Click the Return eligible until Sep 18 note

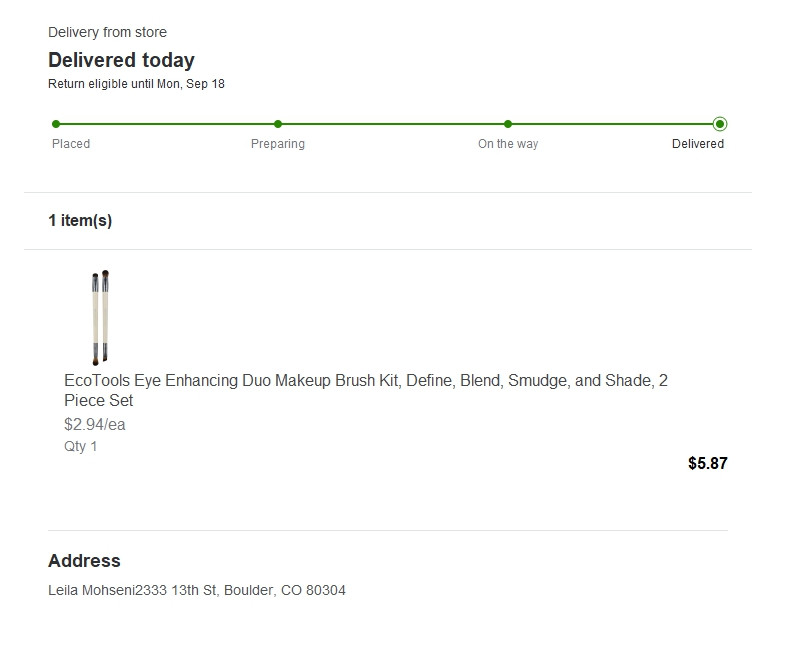click(x=136, y=84)
